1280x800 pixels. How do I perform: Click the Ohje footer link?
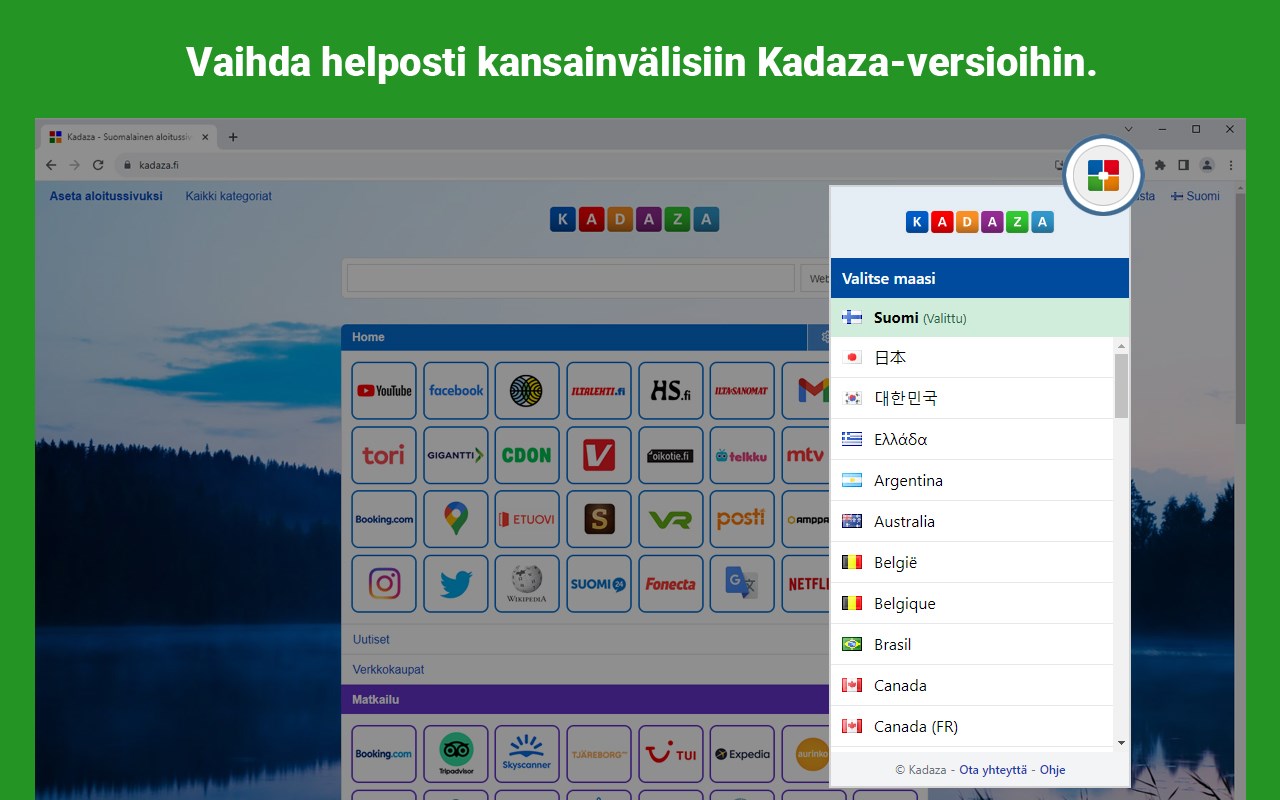click(x=1052, y=770)
